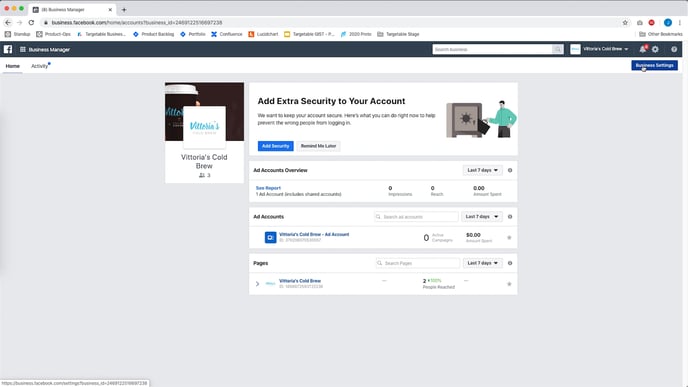The height and width of the screenshot is (387, 688).
Task: Open Other Bookmarks folder
Action: (661, 34)
